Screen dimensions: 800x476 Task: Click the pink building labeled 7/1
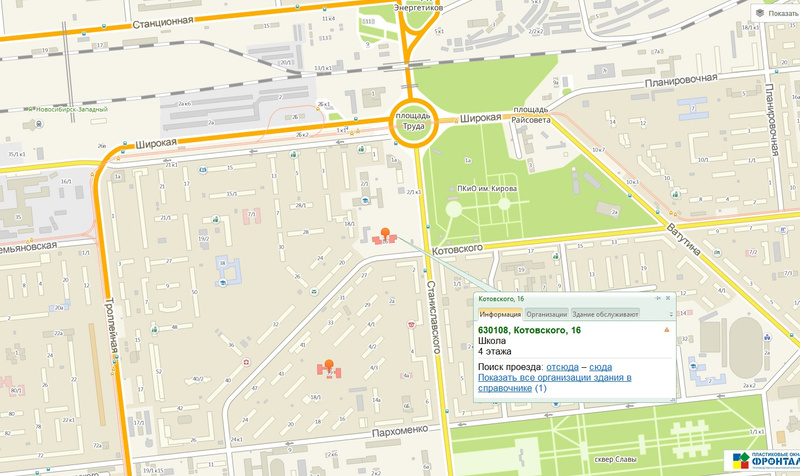click(x=252, y=216)
